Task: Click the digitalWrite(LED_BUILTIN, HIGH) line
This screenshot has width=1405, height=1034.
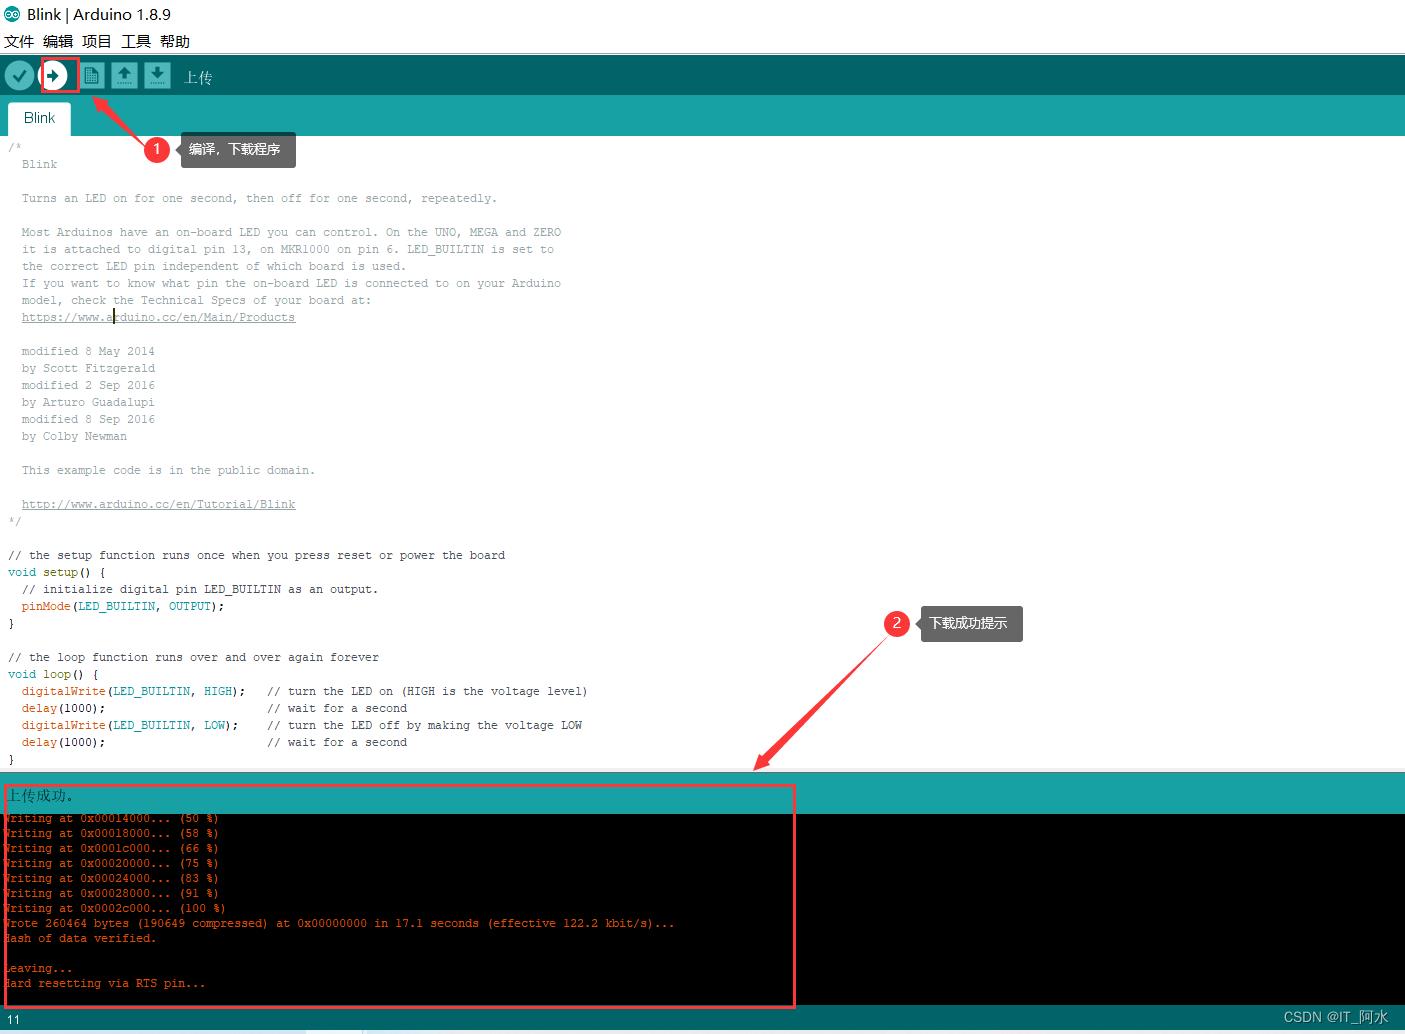Action: pos(133,691)
